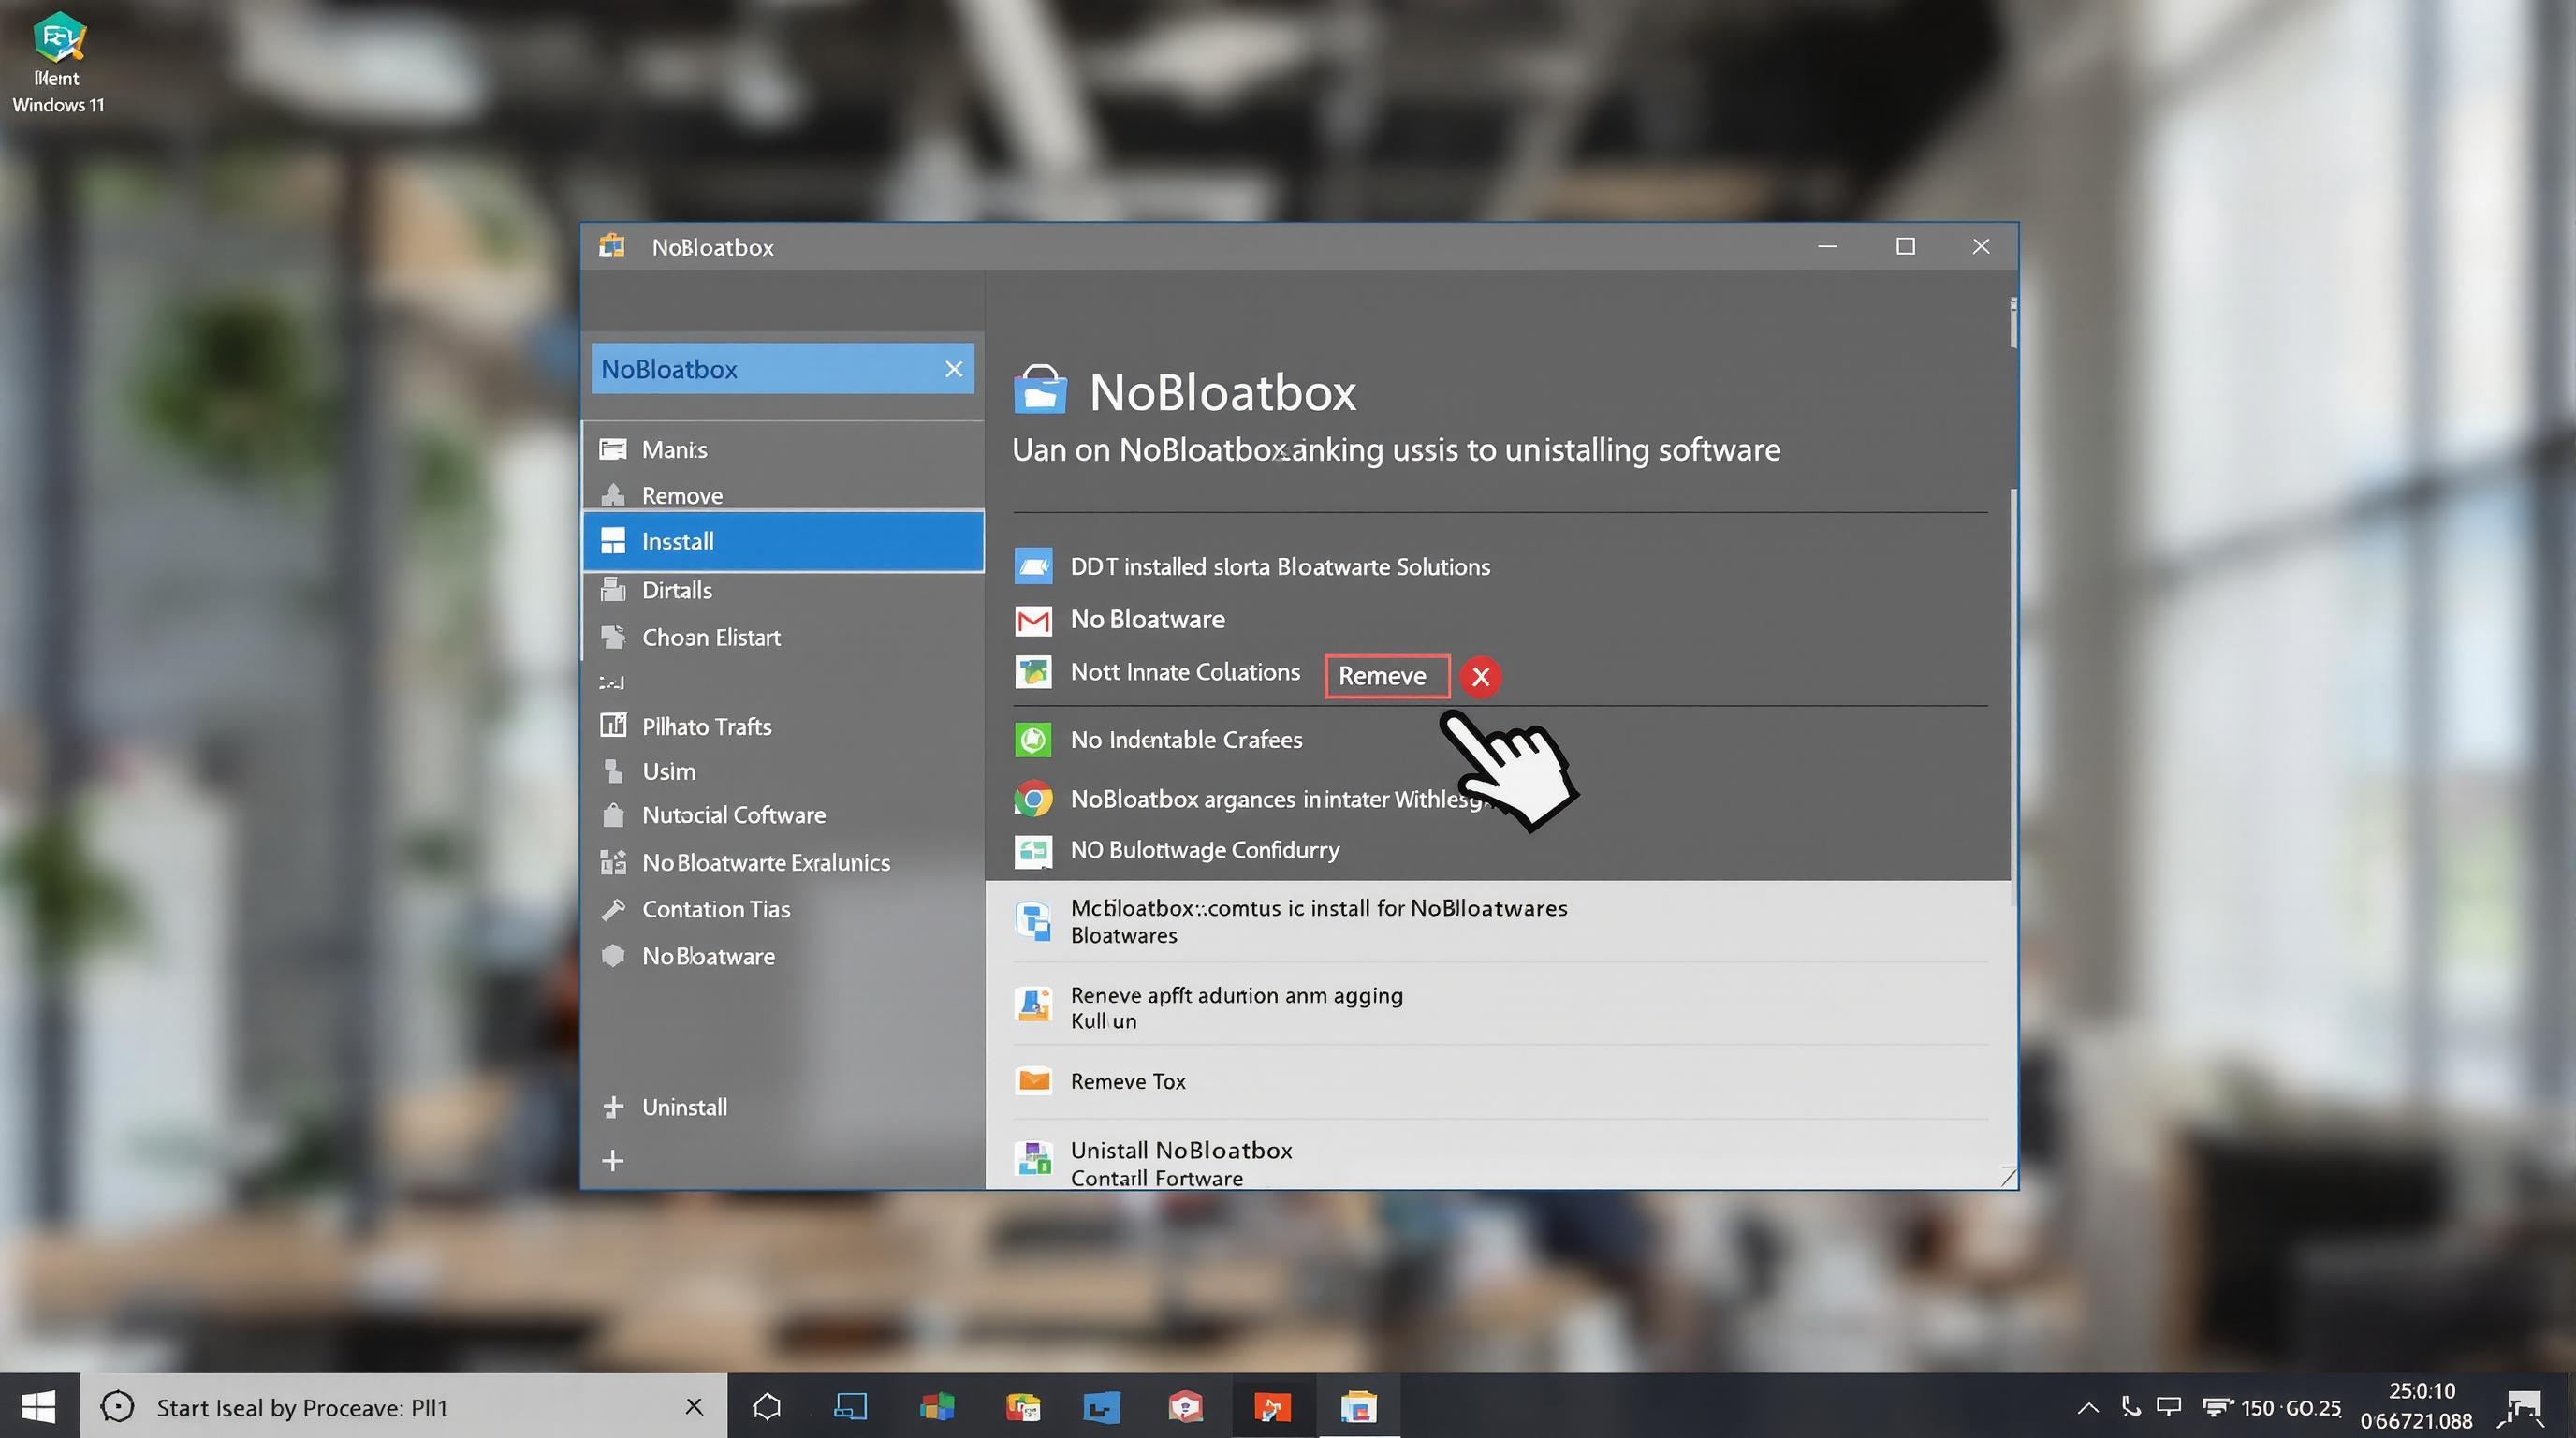Click the Remeve button
This screenshot has width=2576, height=1438.
point(1386,676)
